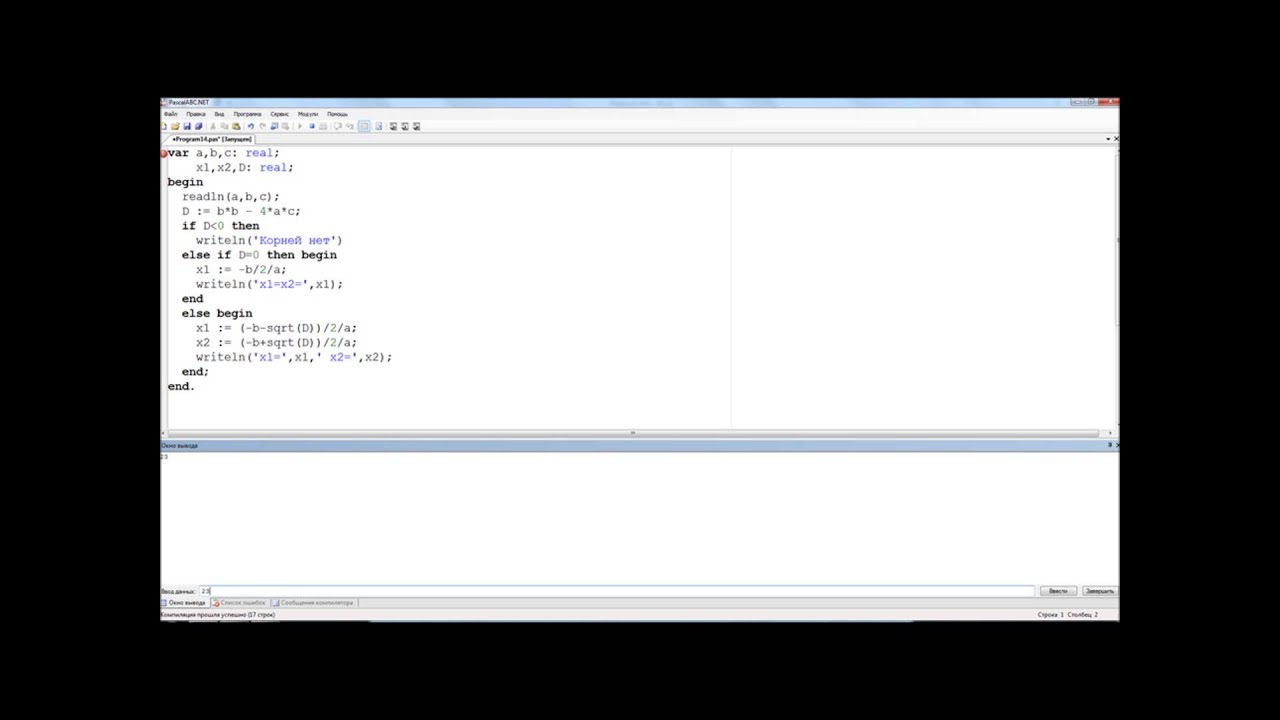
Task: Open the Файл menu
Action: (x=171, y=114)
